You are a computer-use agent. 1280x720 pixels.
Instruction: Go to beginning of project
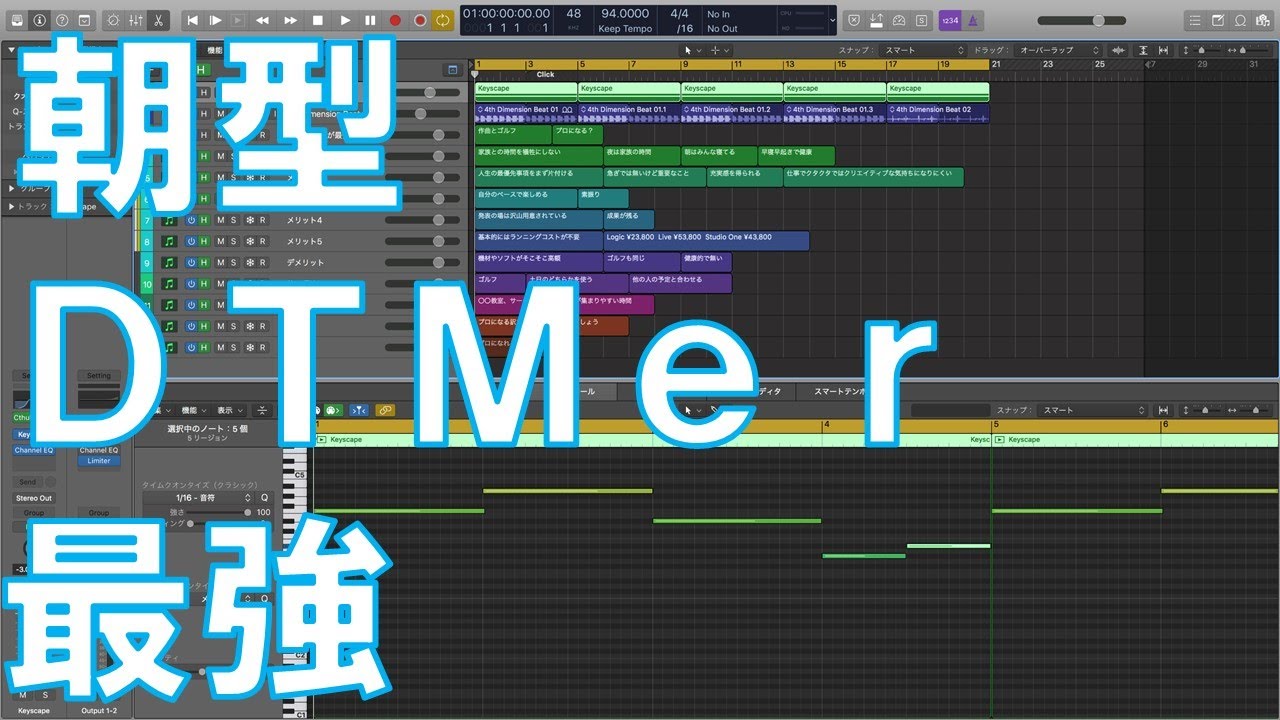coord(192,20)
